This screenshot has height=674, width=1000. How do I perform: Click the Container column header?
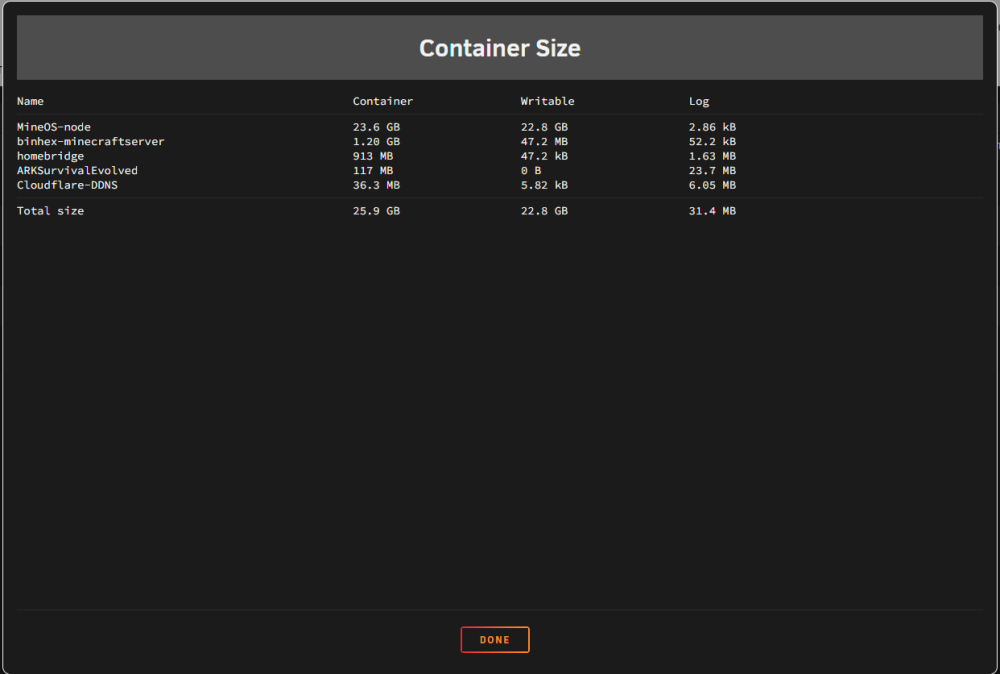383,101
